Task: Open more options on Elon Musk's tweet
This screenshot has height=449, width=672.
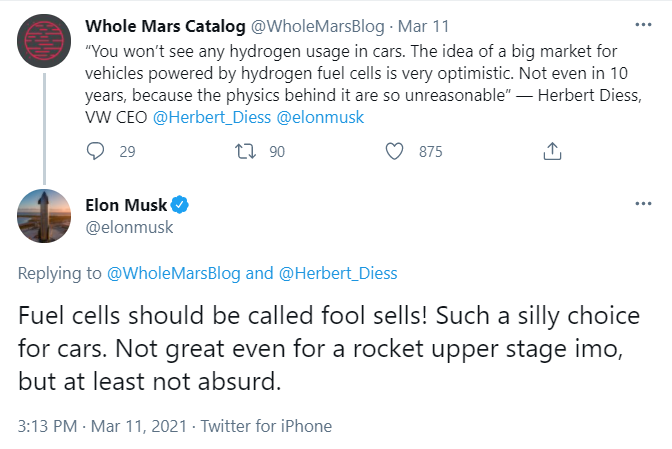Action: coord(644,205)
